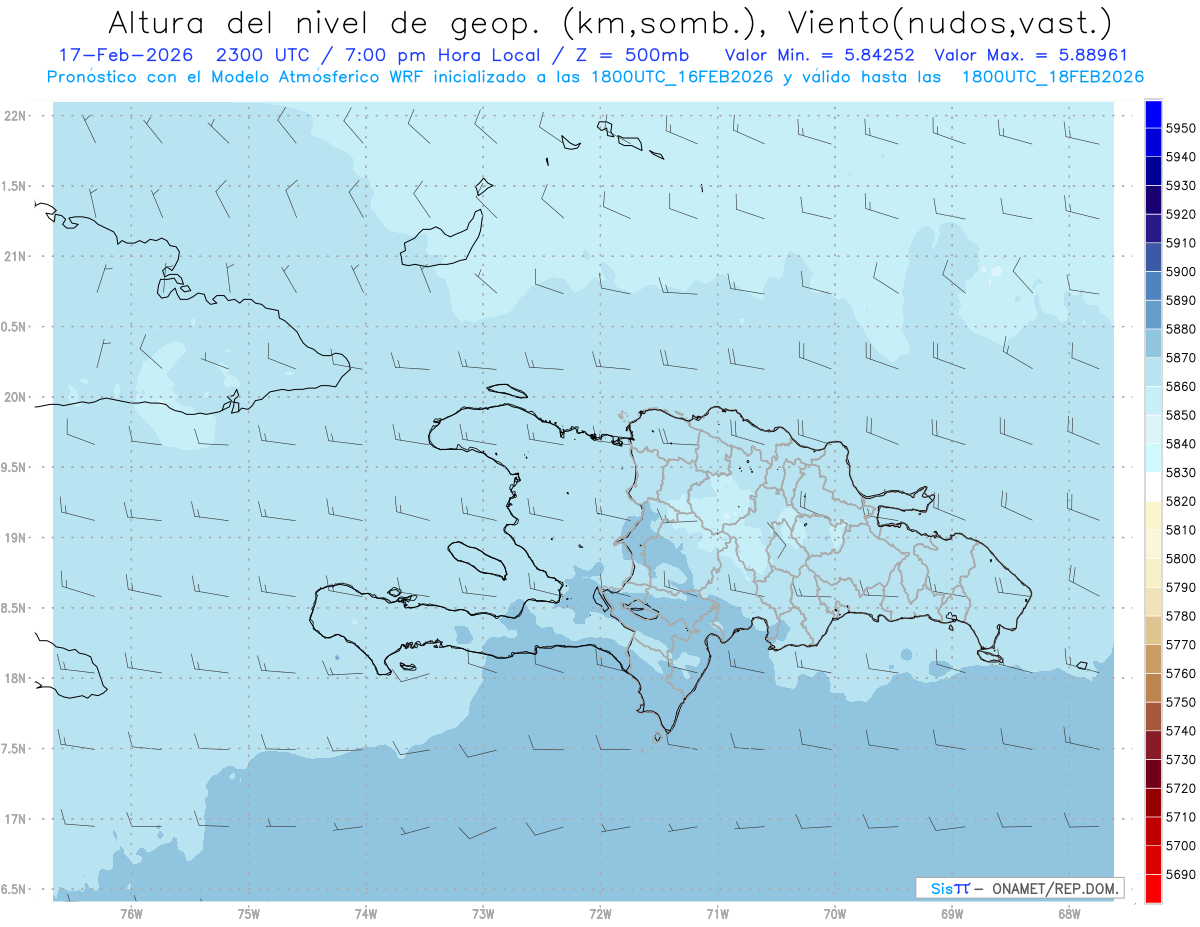The width and height of the screenshot is (1200, 927).
Task: Click the '73W' longitude axis label
Action: click(483, 914)
